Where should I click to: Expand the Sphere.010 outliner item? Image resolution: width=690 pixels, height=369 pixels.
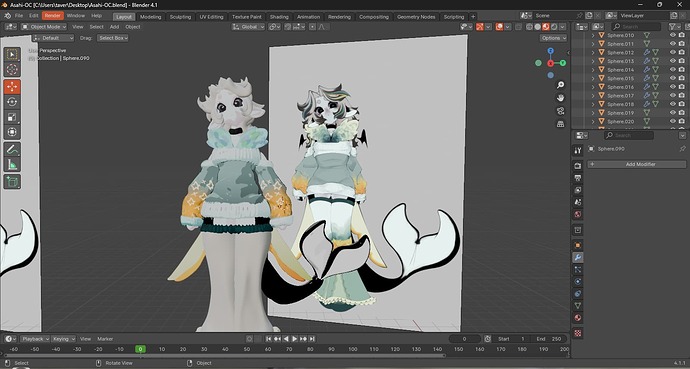click(x=593, y=35)
